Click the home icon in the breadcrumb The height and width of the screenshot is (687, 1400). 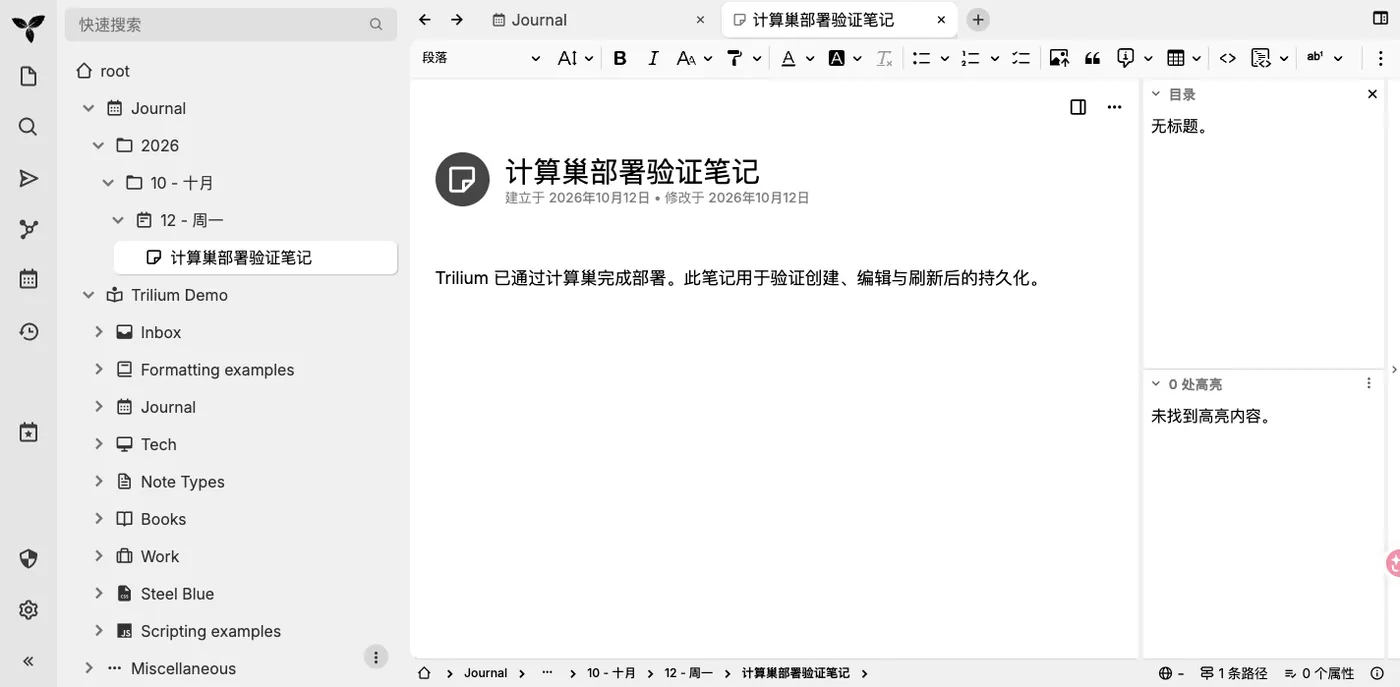[x=424, y=673]
